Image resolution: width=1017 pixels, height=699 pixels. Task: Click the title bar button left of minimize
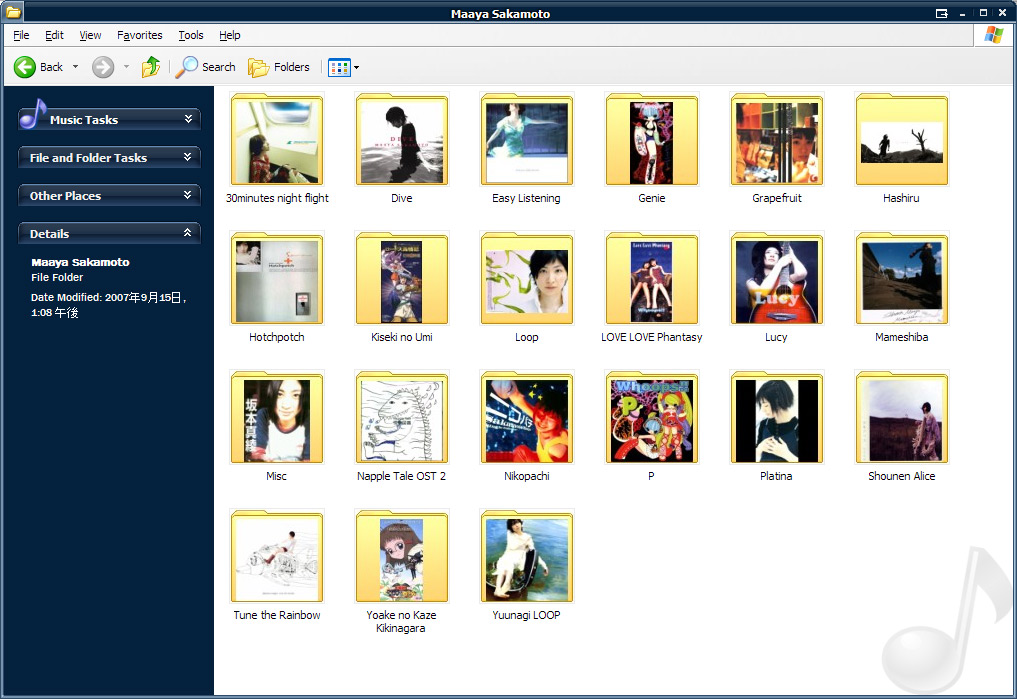(x=942, y=13)
